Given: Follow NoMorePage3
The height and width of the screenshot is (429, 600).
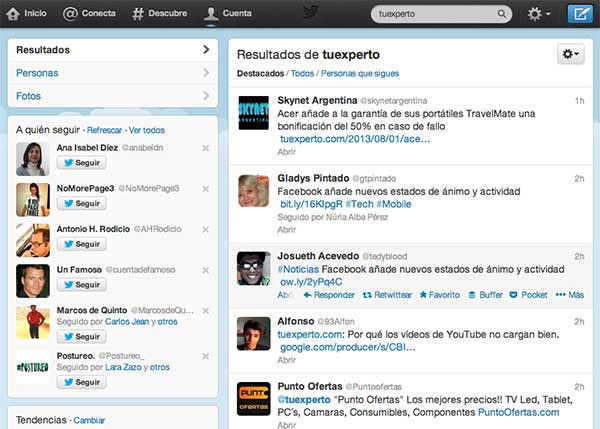Looking at the screenshot, I should 82,203.
